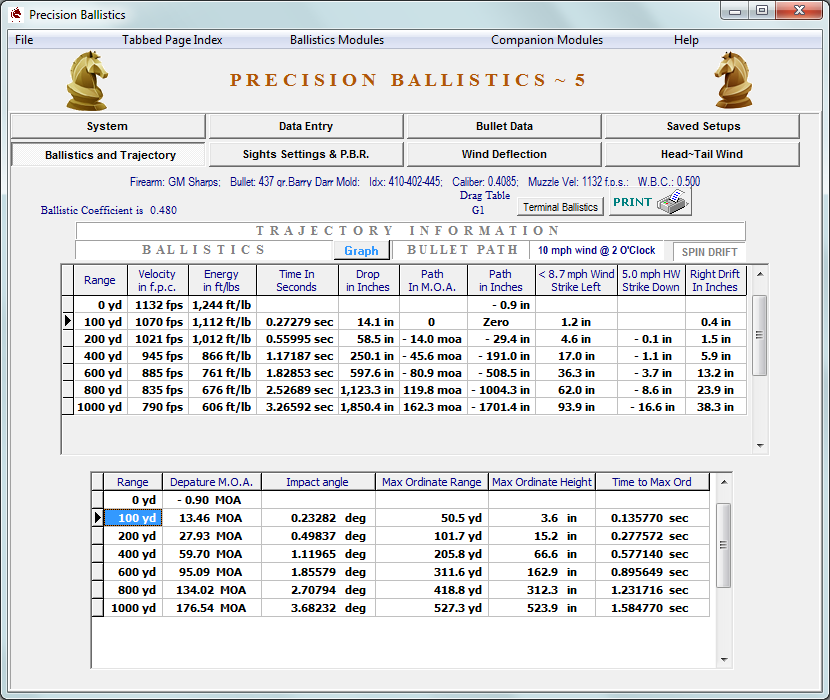This screenshot has width=830, height=700.
Task: Select the 523.9 in max ordinate height cell
Action: (x=542, y=608)
